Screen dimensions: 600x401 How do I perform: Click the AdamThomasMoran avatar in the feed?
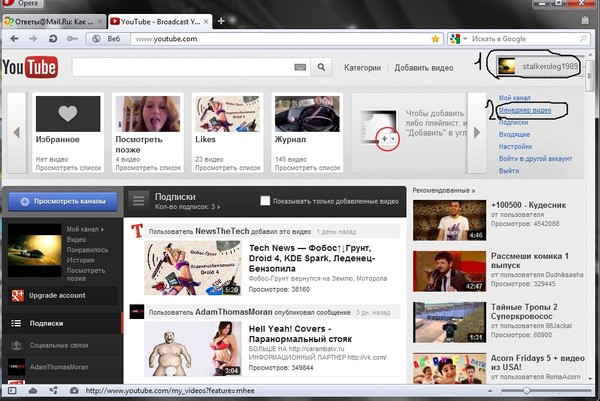(x=137, y=311)
